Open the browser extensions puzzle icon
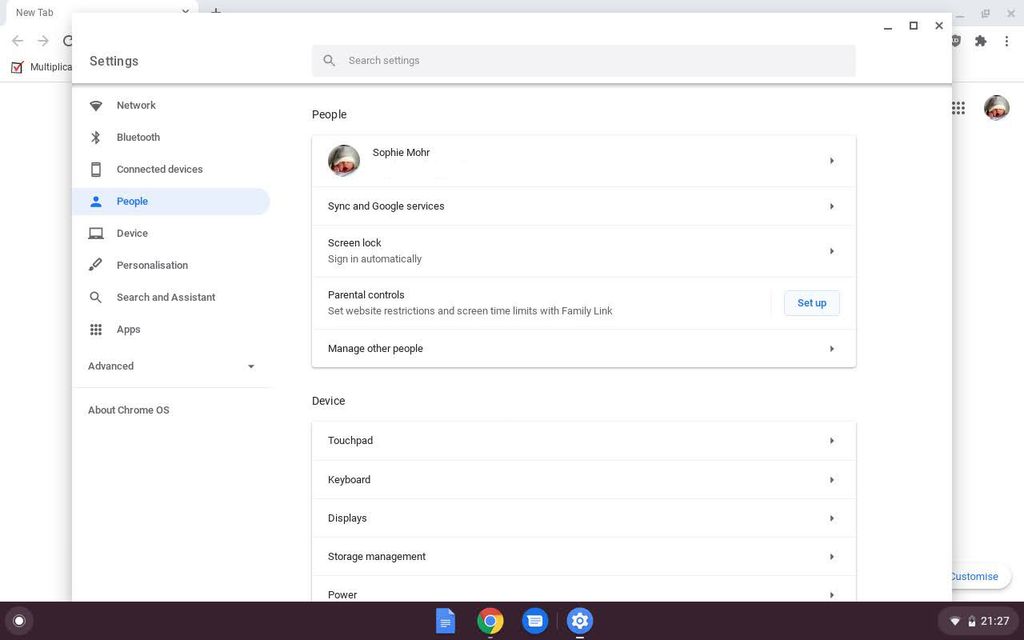1024x640 pixels. pos(980,41)
